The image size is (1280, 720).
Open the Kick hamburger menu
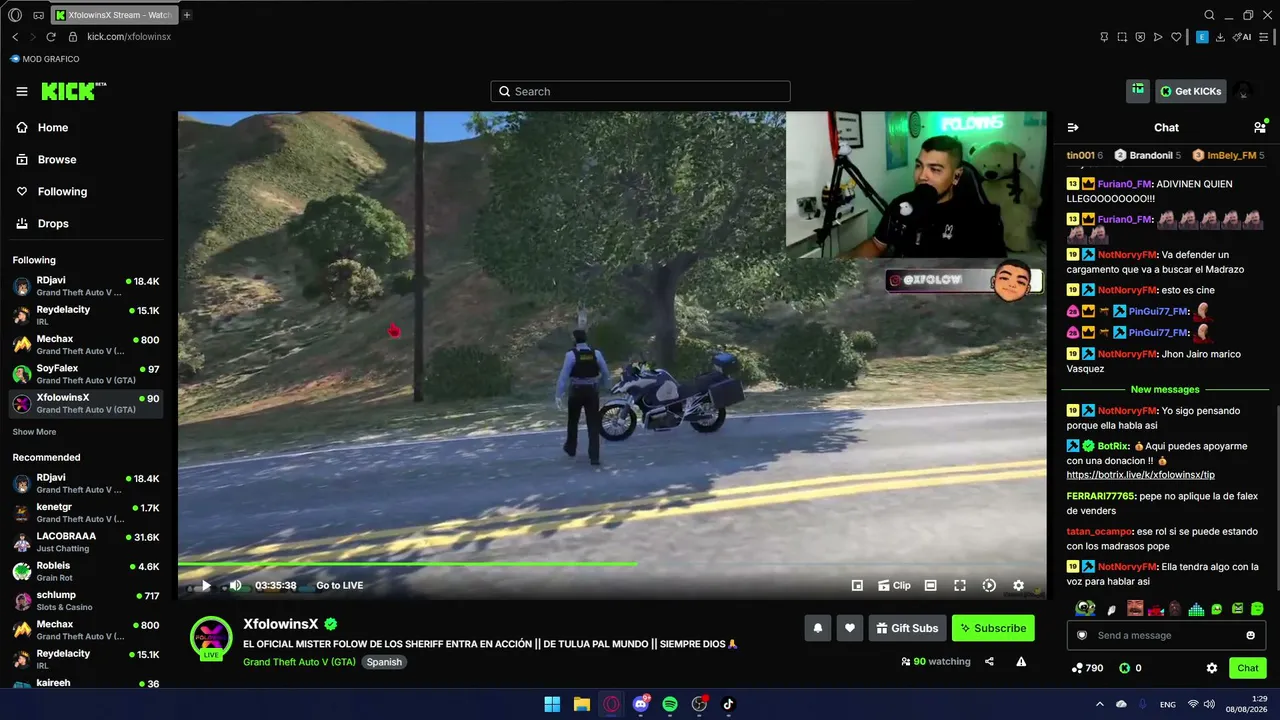pos(22,91)
